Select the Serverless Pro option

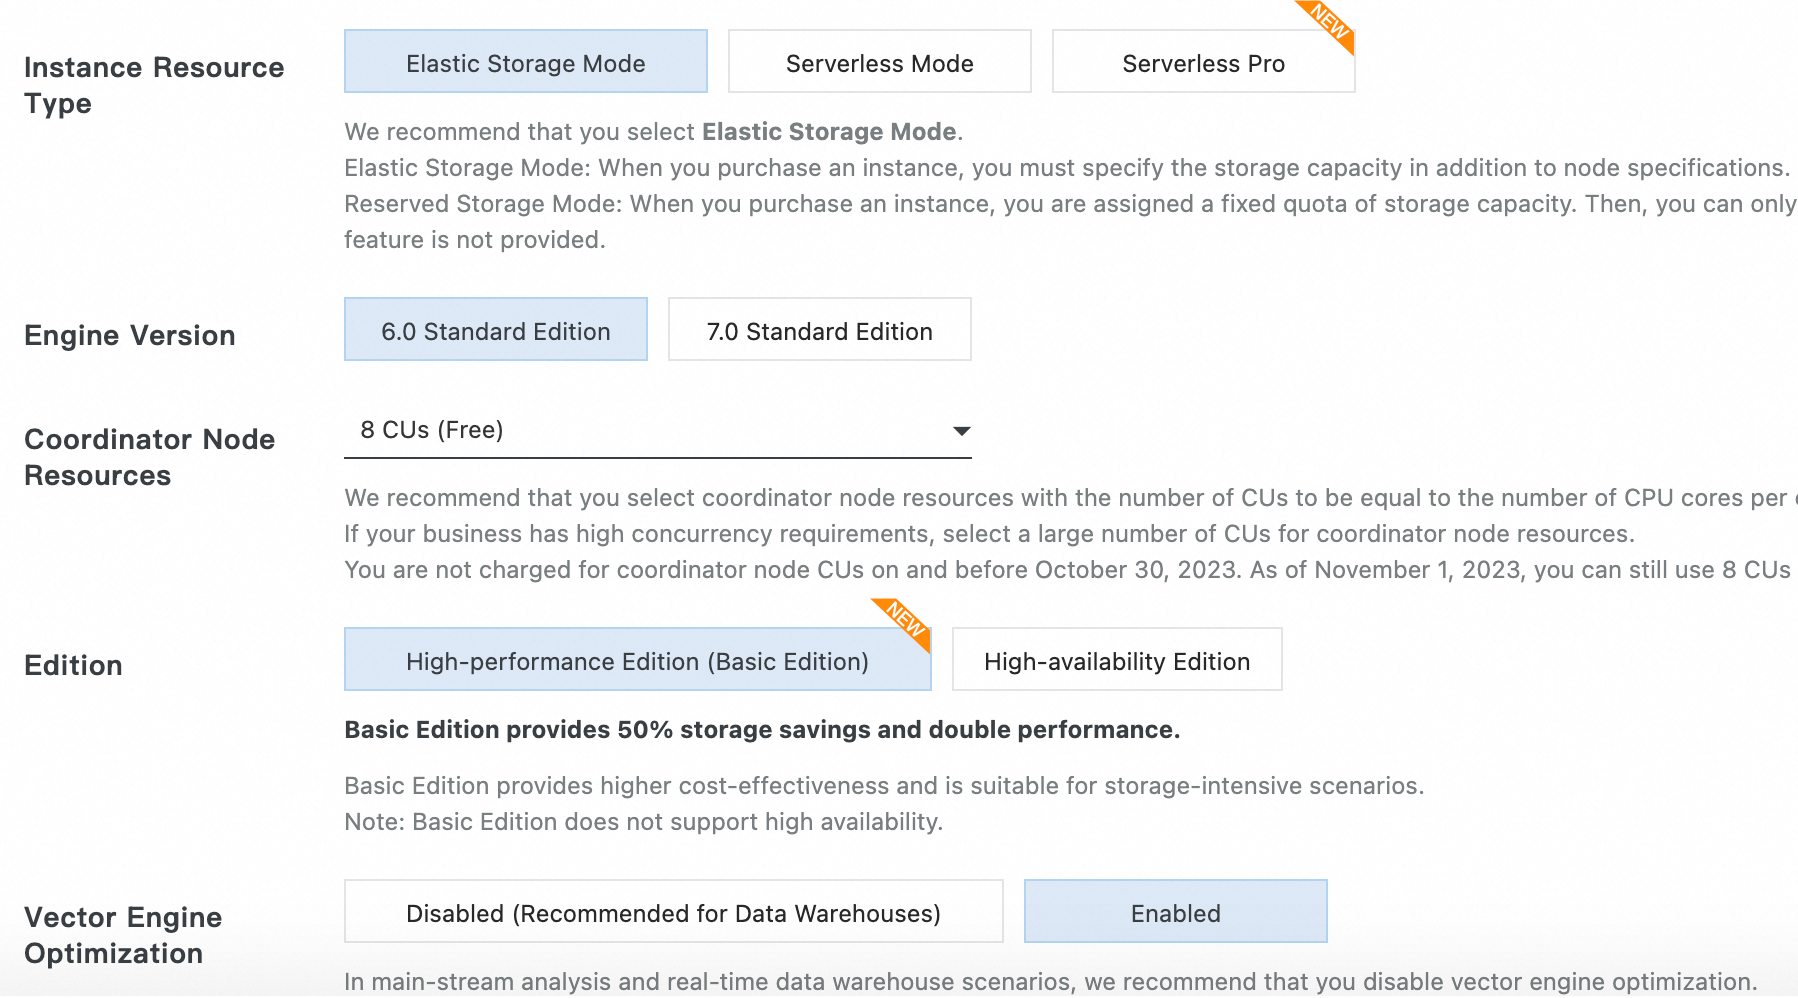1202,62
